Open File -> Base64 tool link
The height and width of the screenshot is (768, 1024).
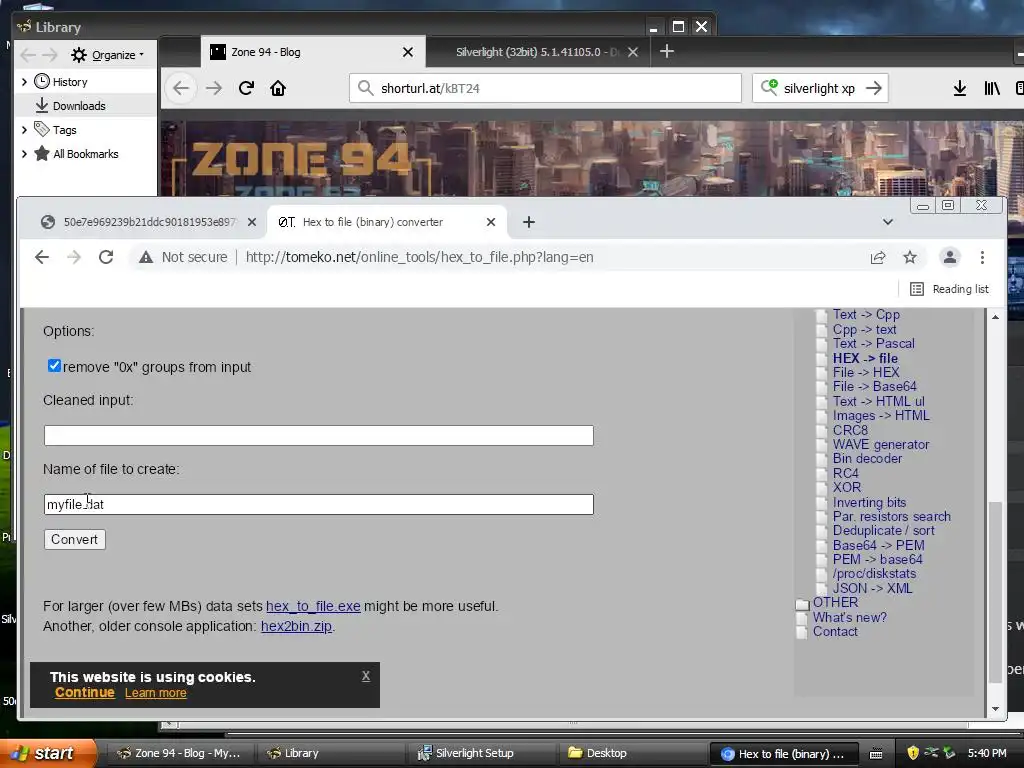(874, 387)
